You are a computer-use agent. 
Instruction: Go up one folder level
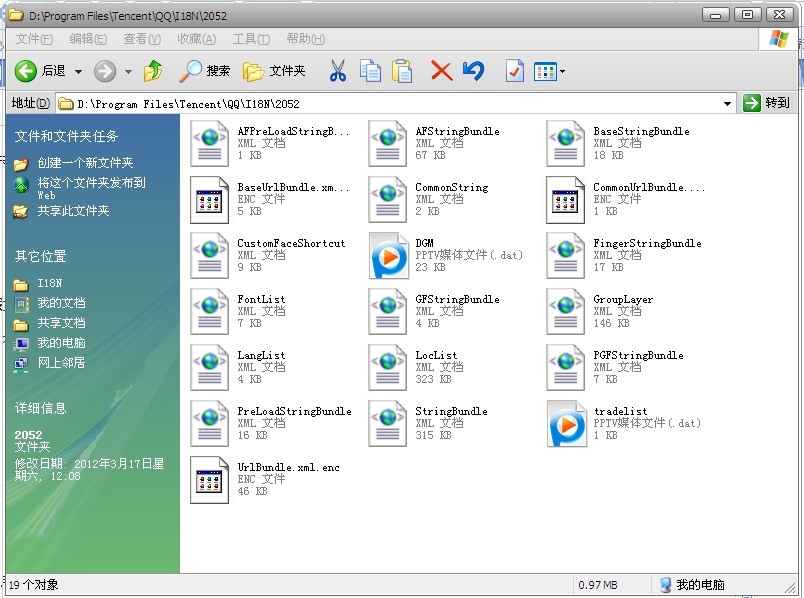click(153, 71)
